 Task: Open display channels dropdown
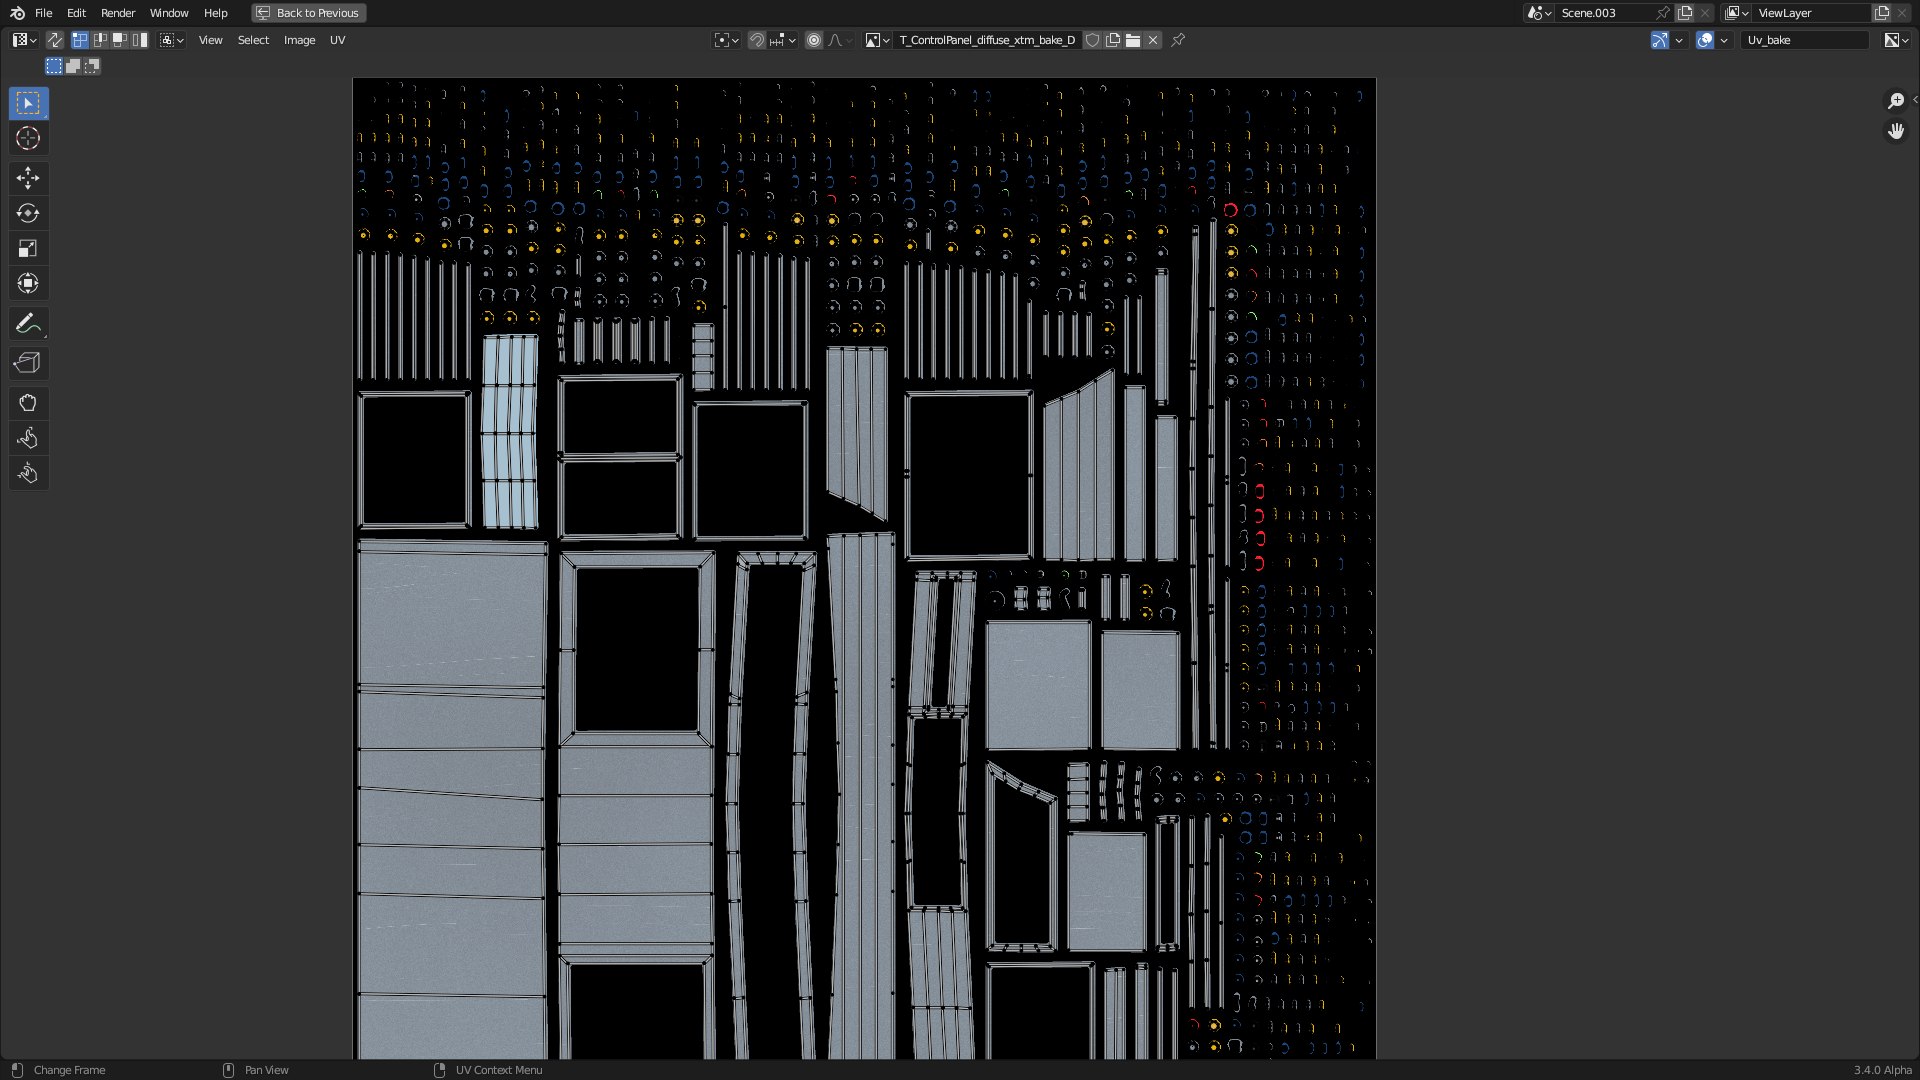pos(1896,40)
